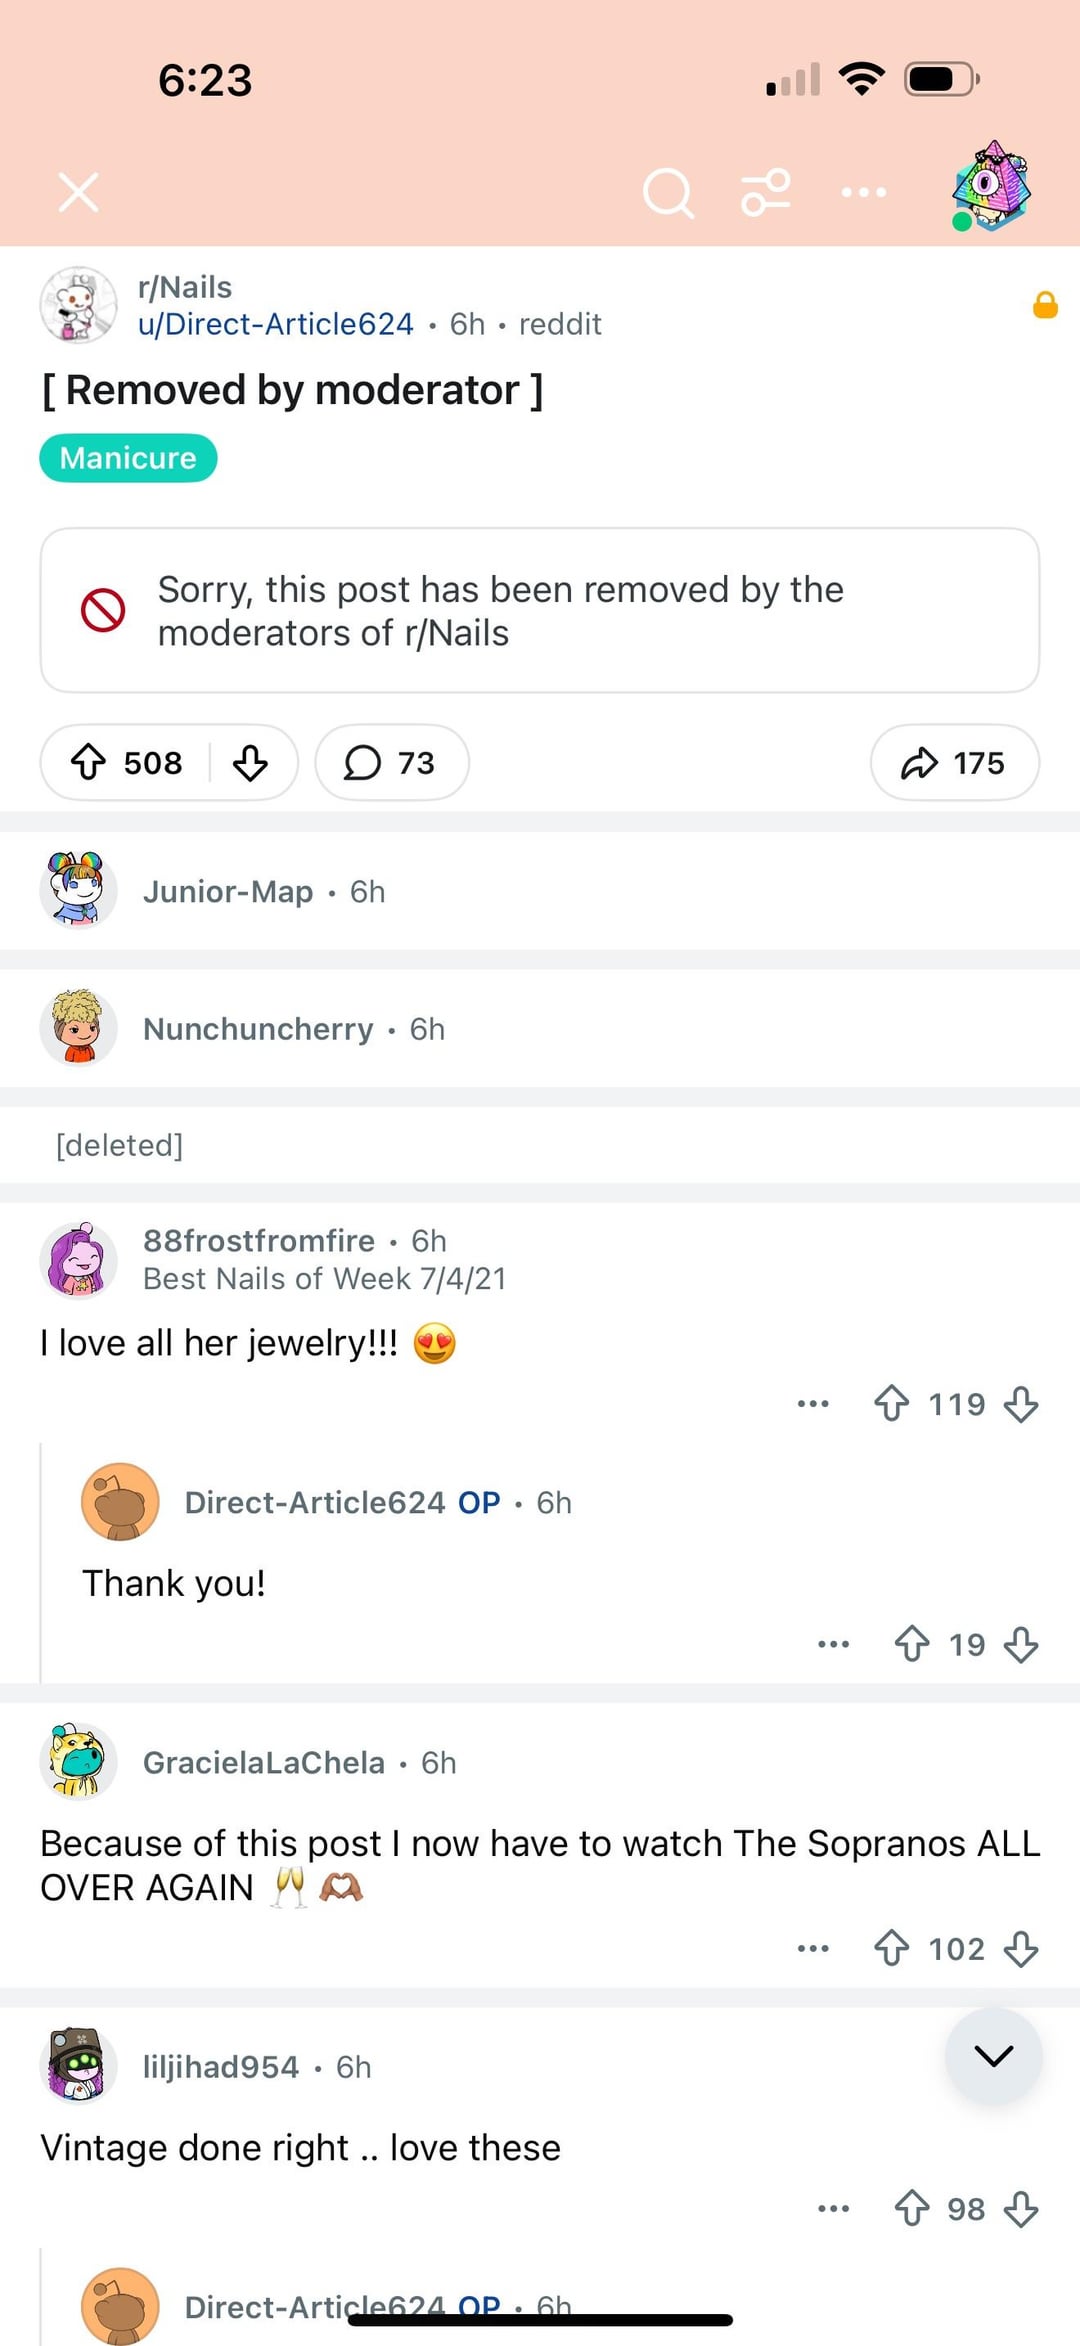This screenshot has width=1080, height=2346.
Task: Upvote the "Thank you!" reply
Action: pyautogui.click(x=912, y=1644)
